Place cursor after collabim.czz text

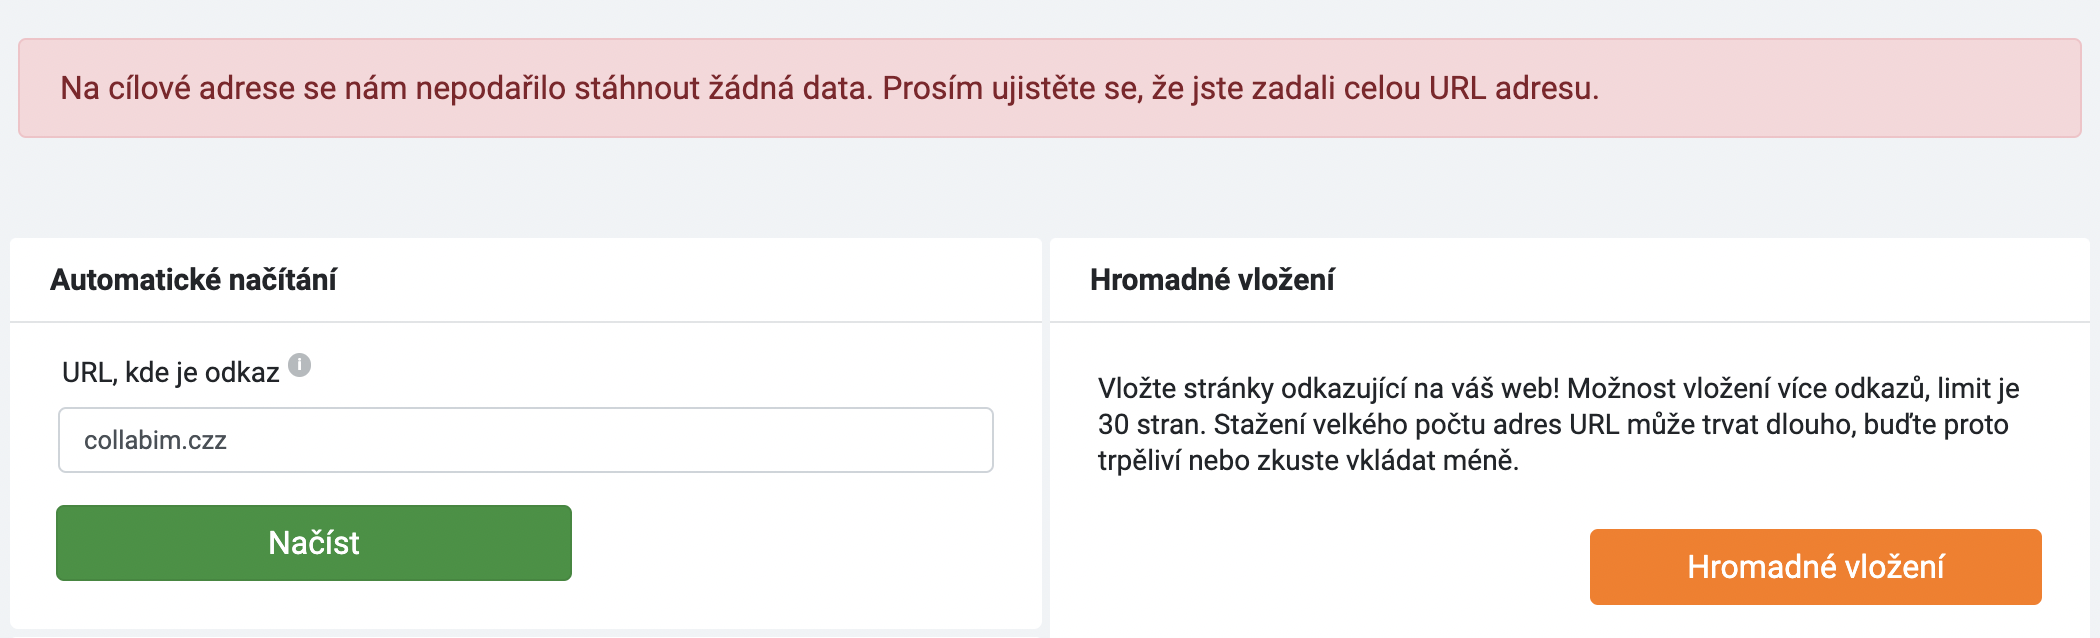(x=229, y=440)
